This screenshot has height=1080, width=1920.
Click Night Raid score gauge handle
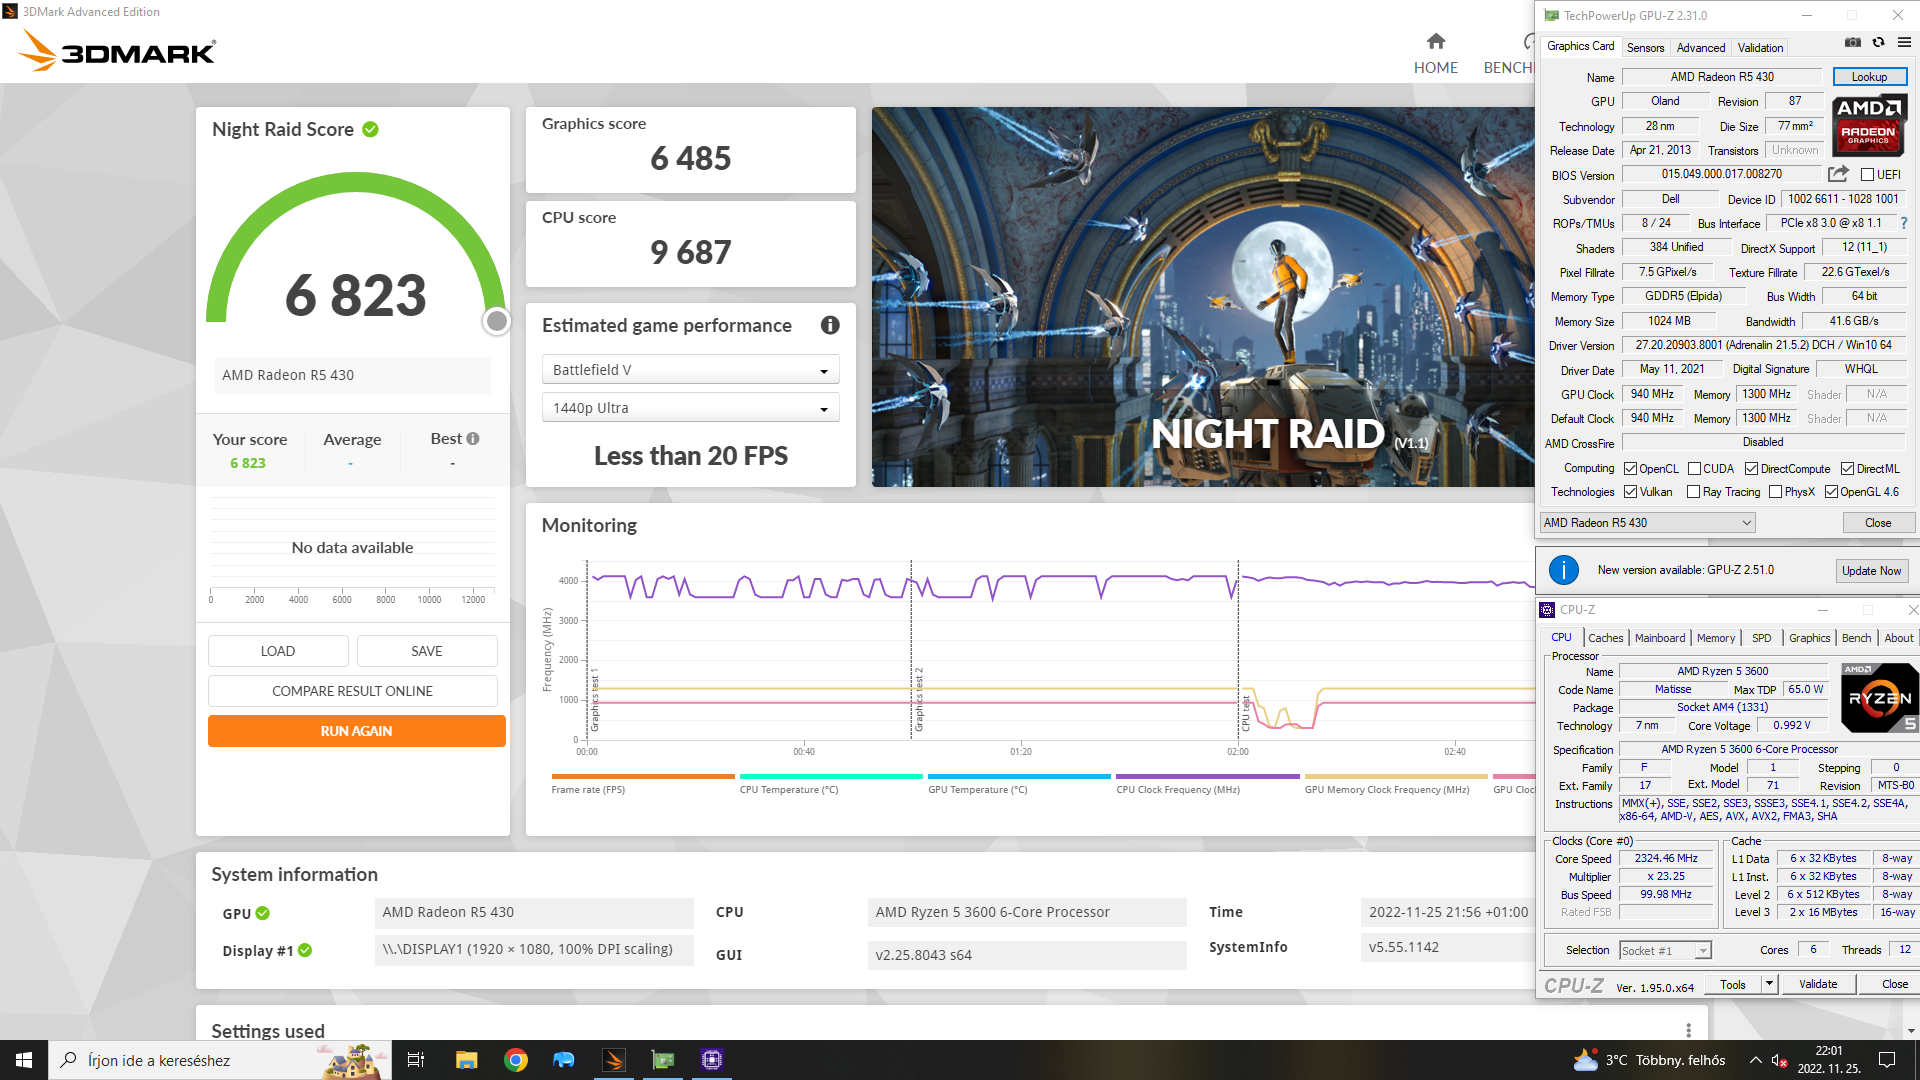point(496,321)
